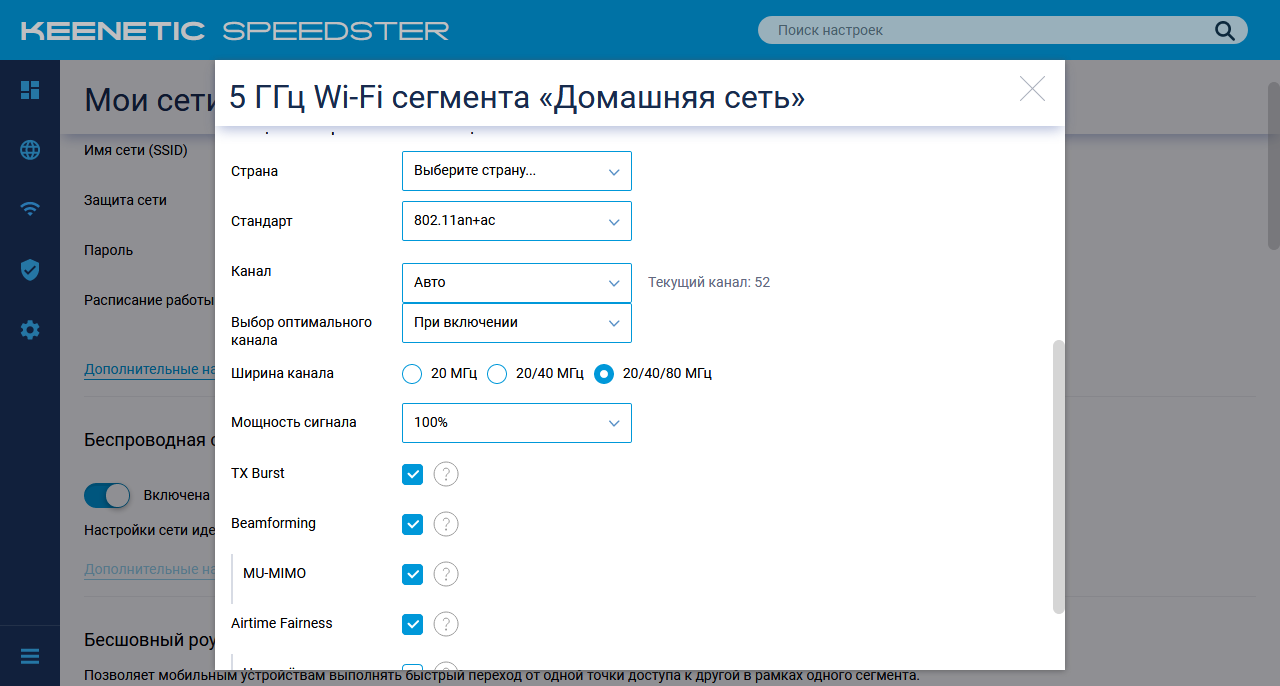Open the Выбор оптимального канала dropdown
Viewport: 1280px width, 686px height.
click(517, 323)
